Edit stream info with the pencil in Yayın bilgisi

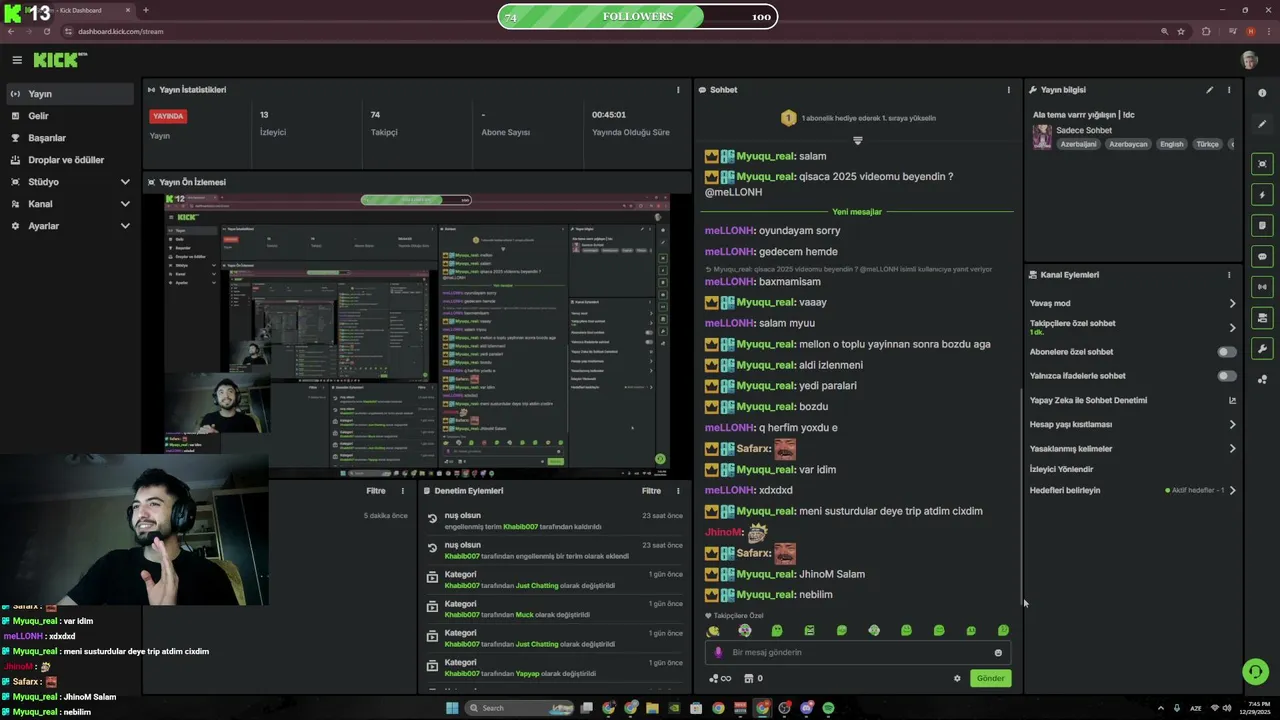[x=1209, y=90]
